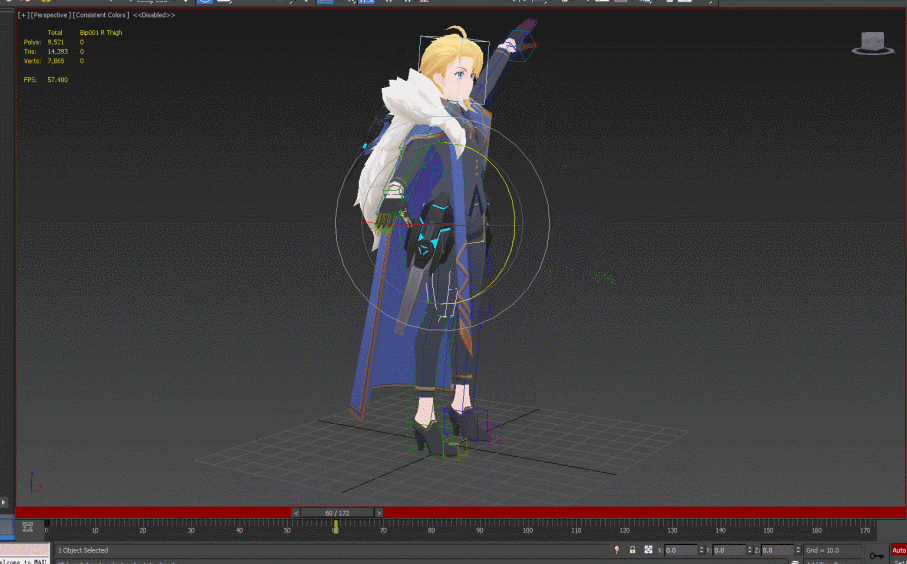The image size is (907, 564).
Task: Click the X coordinate spinner arrows
Action: click(x=702, y=550)
